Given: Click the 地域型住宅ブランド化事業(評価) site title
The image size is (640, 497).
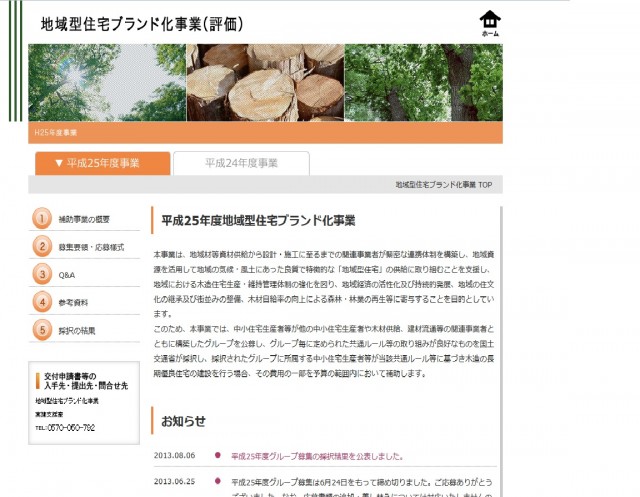Looking at the screenshot, I should pyautogui.click(x=141, y=24).
